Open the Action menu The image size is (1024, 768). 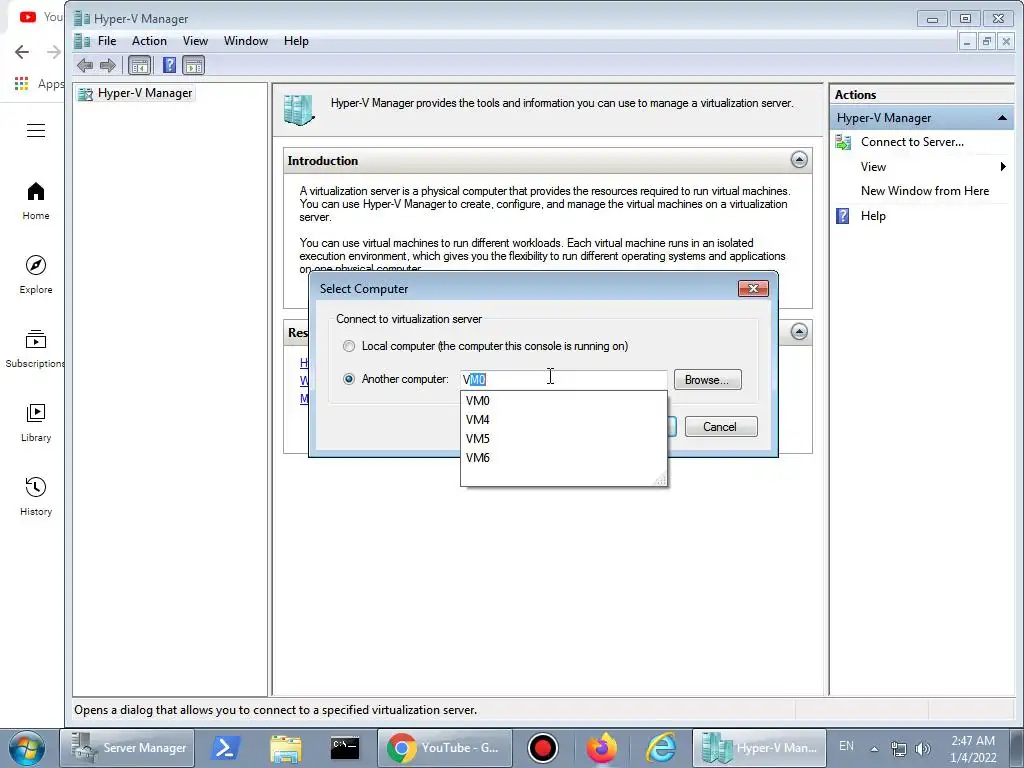149,40
